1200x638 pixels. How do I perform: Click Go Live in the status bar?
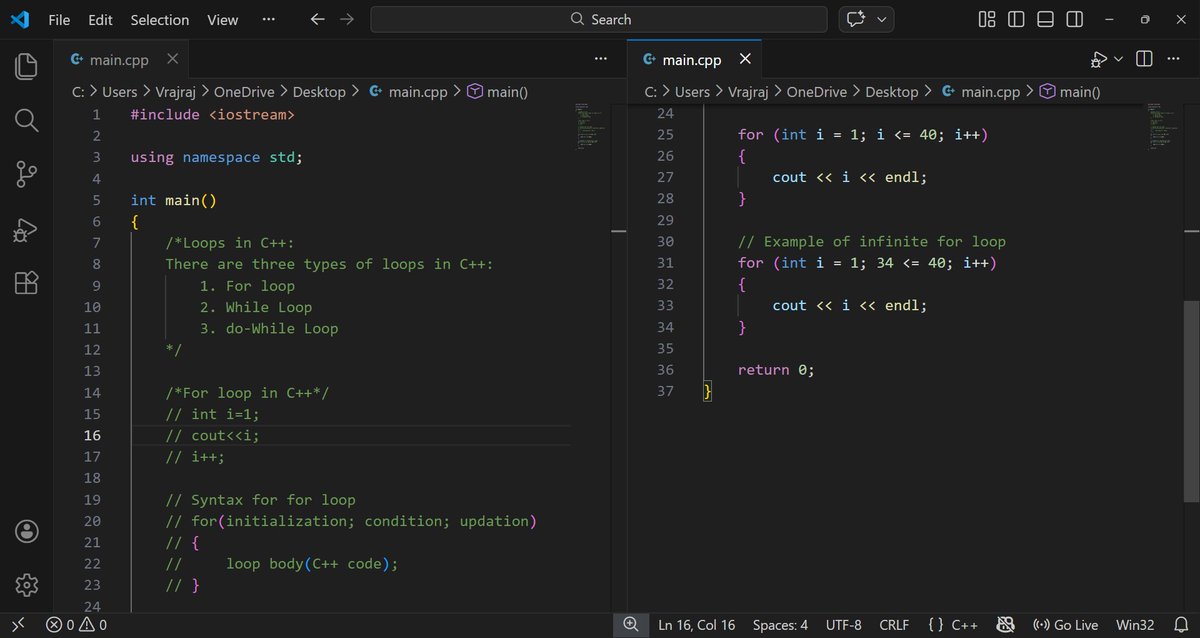click(x=1065, y=625)
